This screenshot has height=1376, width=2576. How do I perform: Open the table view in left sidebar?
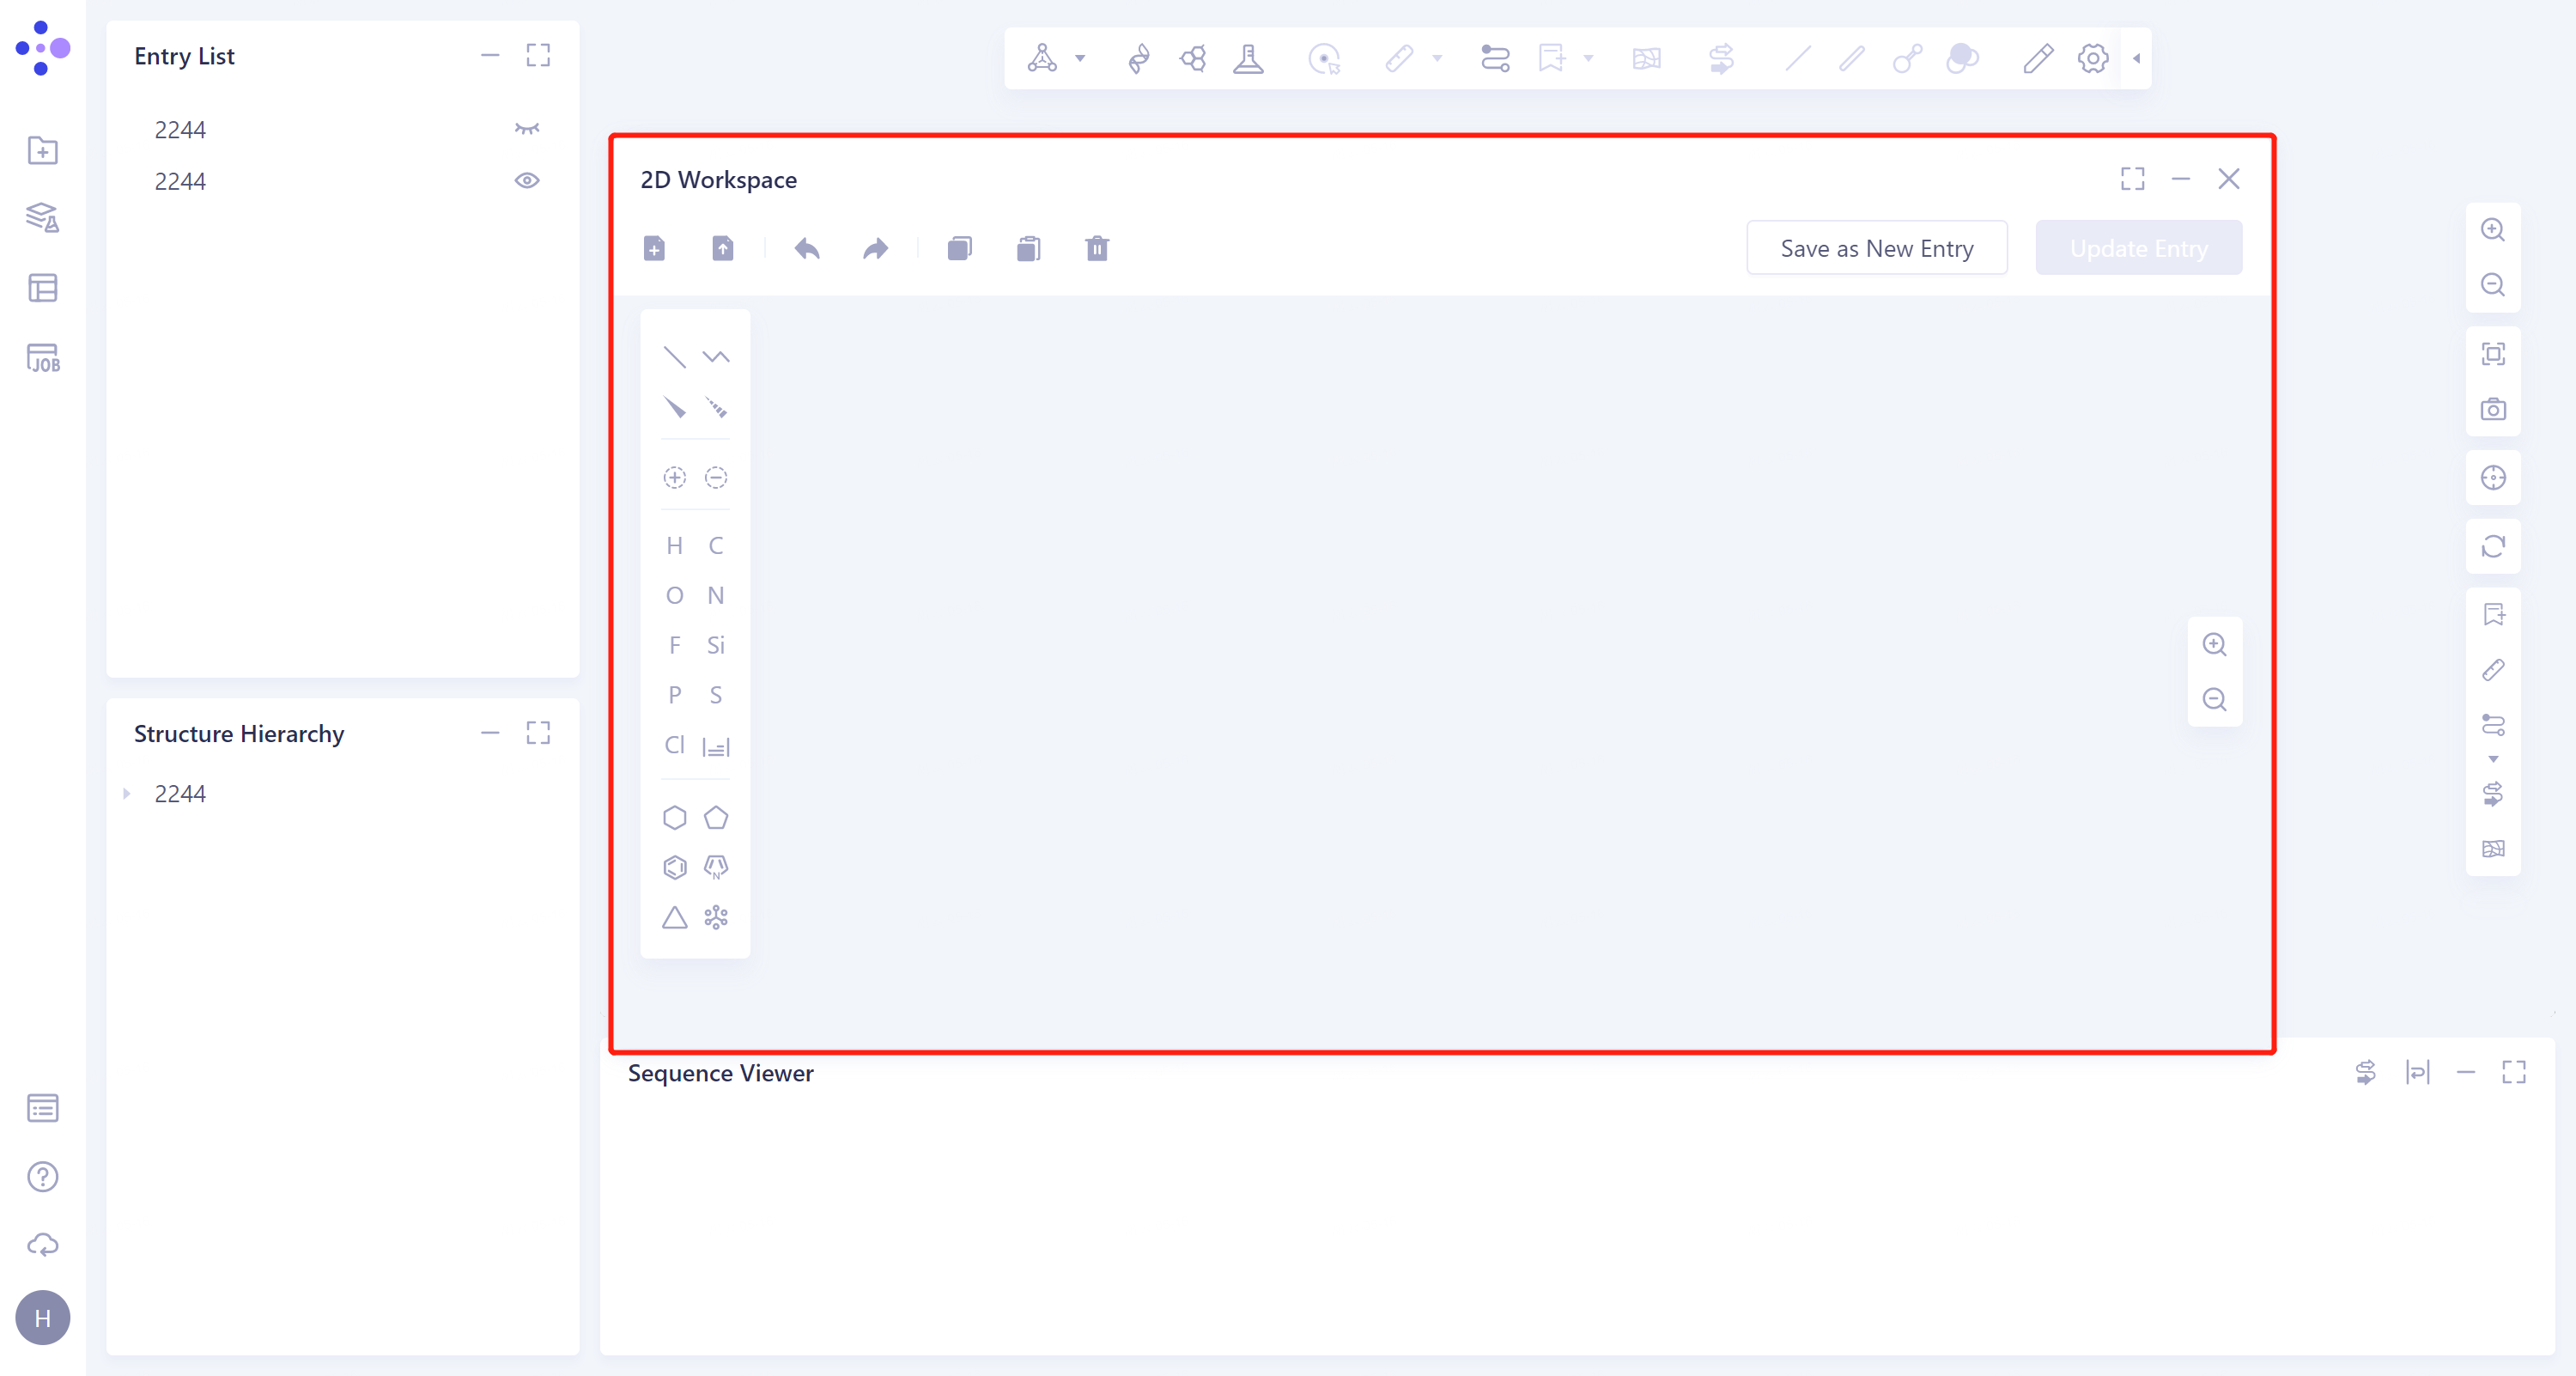[43, 288]
